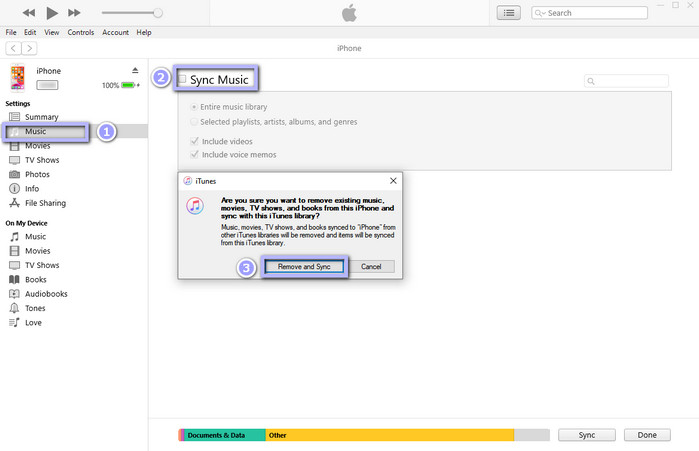Open the Edit menu
The height and width of the screenshot is (451, 699).
pos(30,32)
